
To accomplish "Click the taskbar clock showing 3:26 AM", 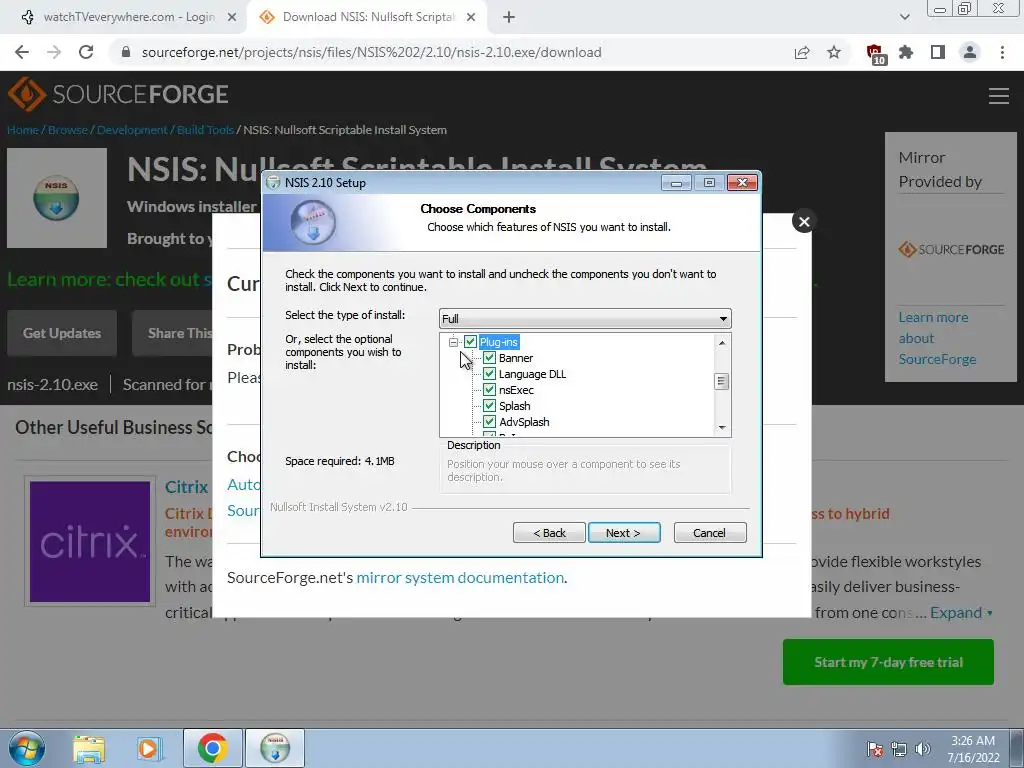I will (973, 749).
